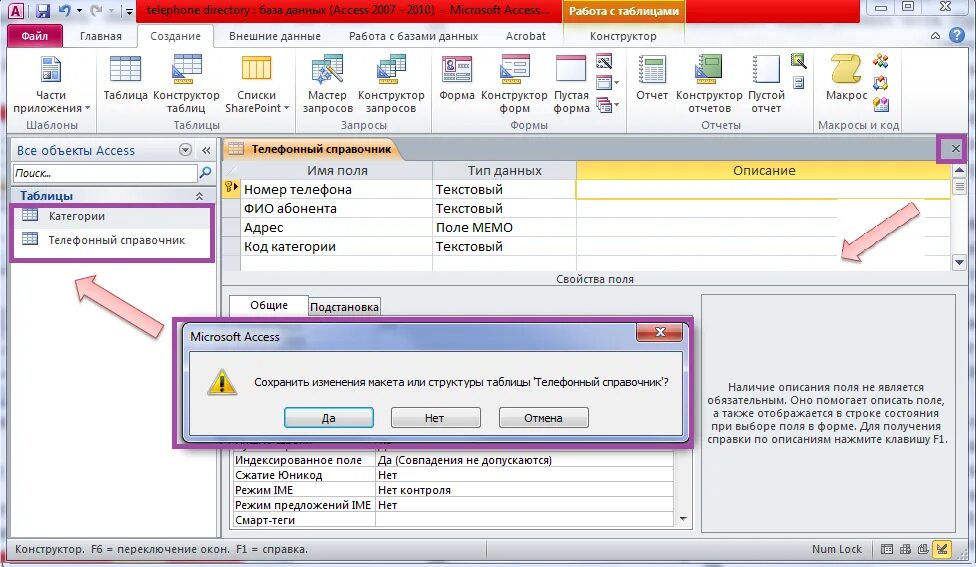
Task: Click the Undo arrow icon
Action: point(65,11)
